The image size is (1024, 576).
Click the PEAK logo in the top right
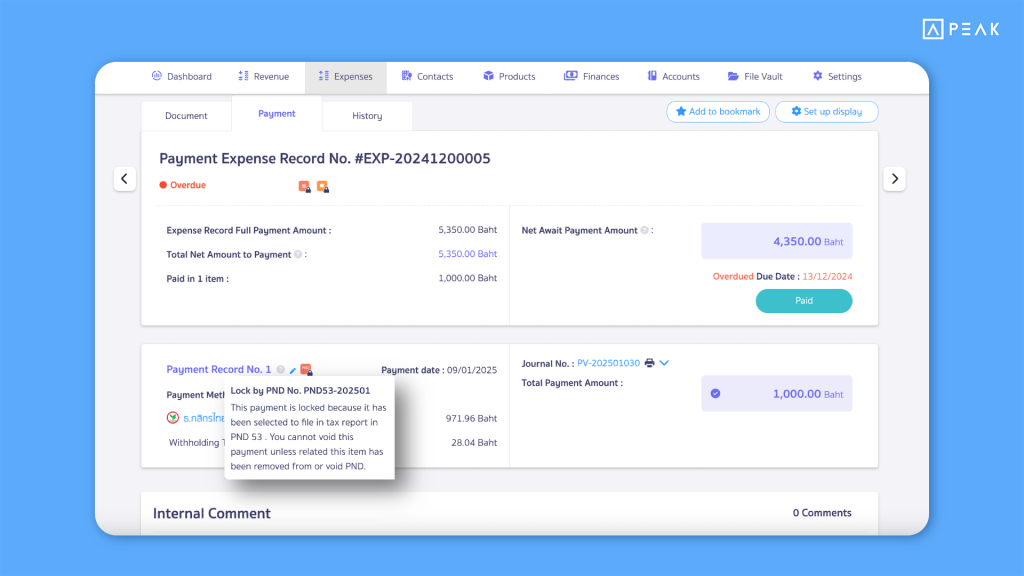coord(958,29)
